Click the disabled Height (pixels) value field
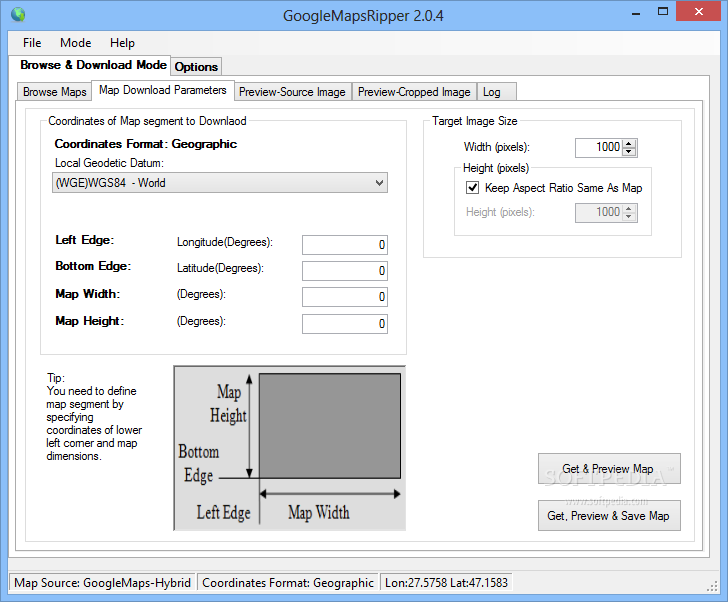Screen dimensions: 728x602 coord(599,213)
